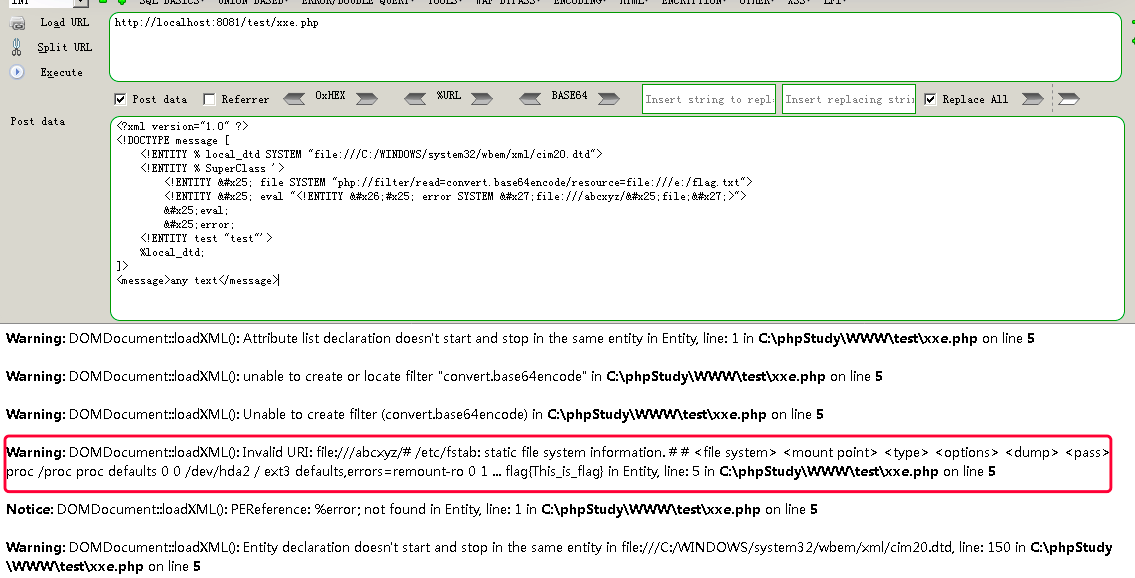Click the %local_dtd; line in Post data
The height and width of the screenshot is (578, 1135).
(172, 252)
